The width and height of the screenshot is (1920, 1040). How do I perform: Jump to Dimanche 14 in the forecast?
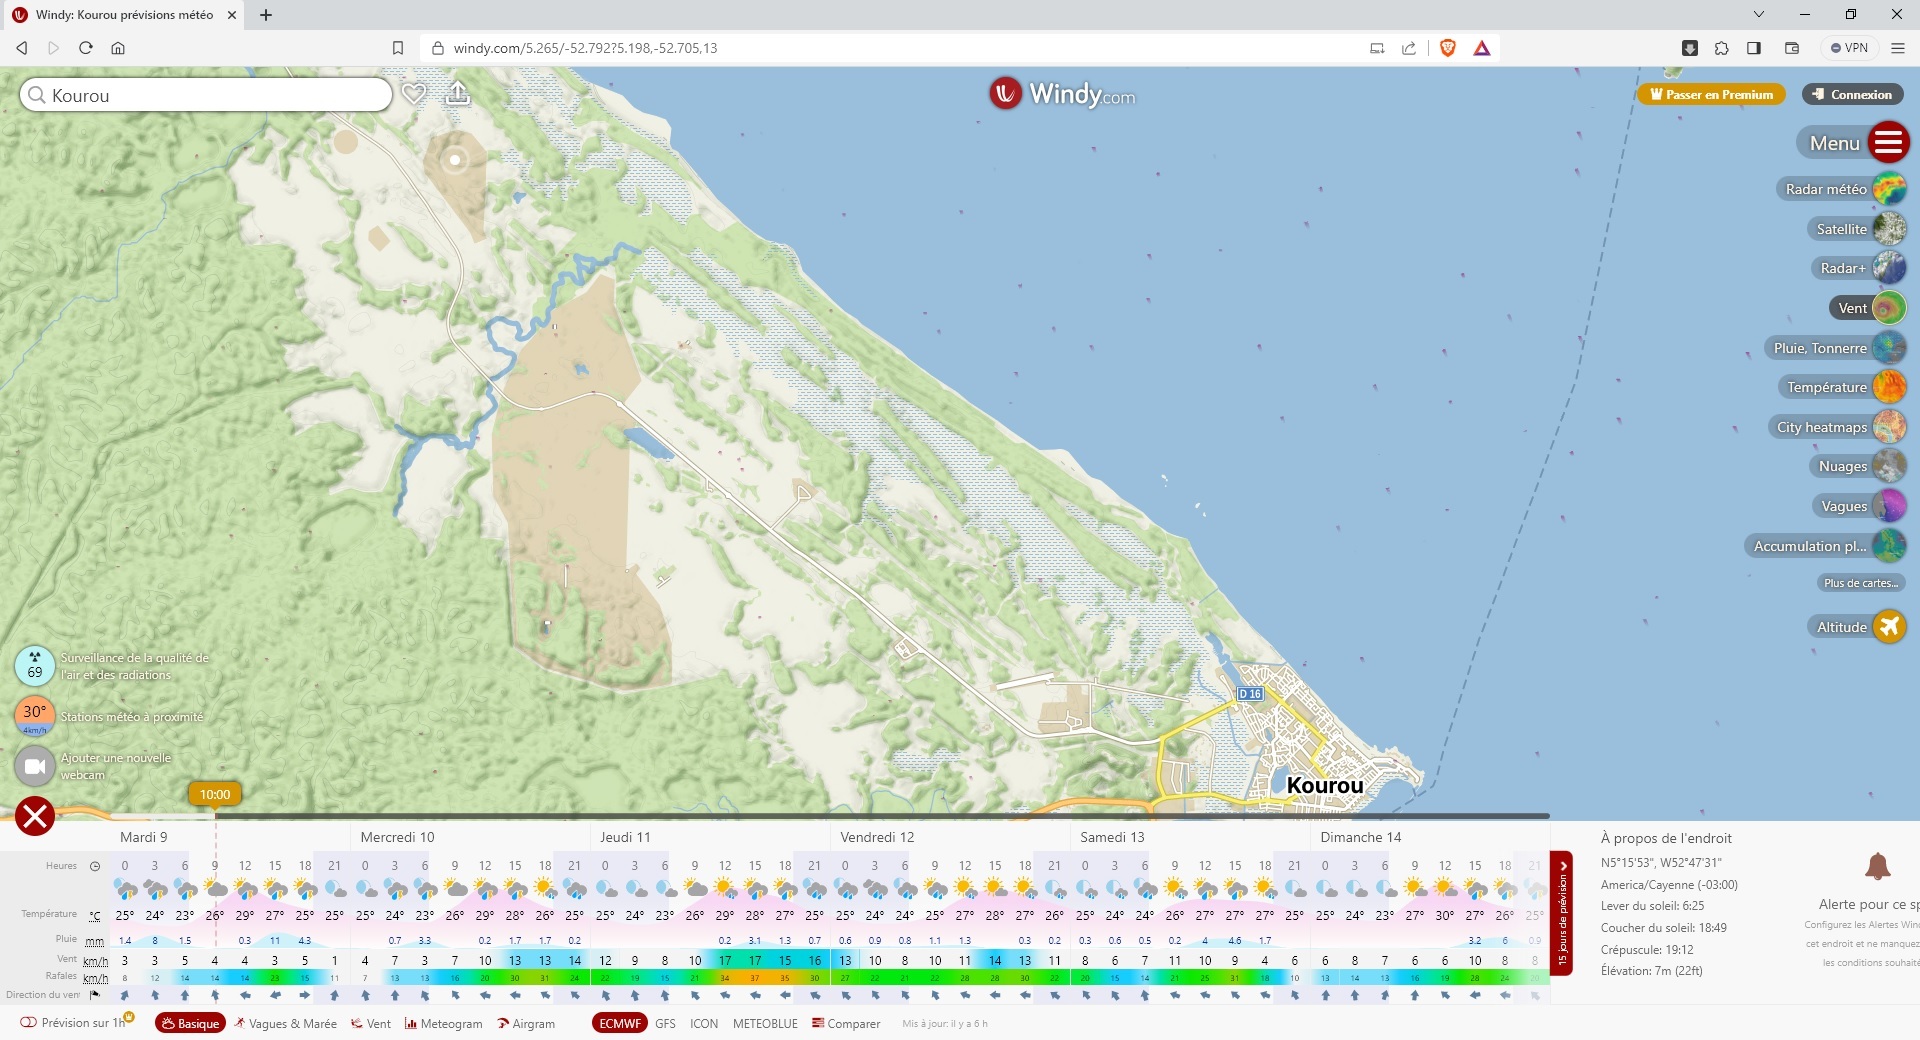(1360, 837)
